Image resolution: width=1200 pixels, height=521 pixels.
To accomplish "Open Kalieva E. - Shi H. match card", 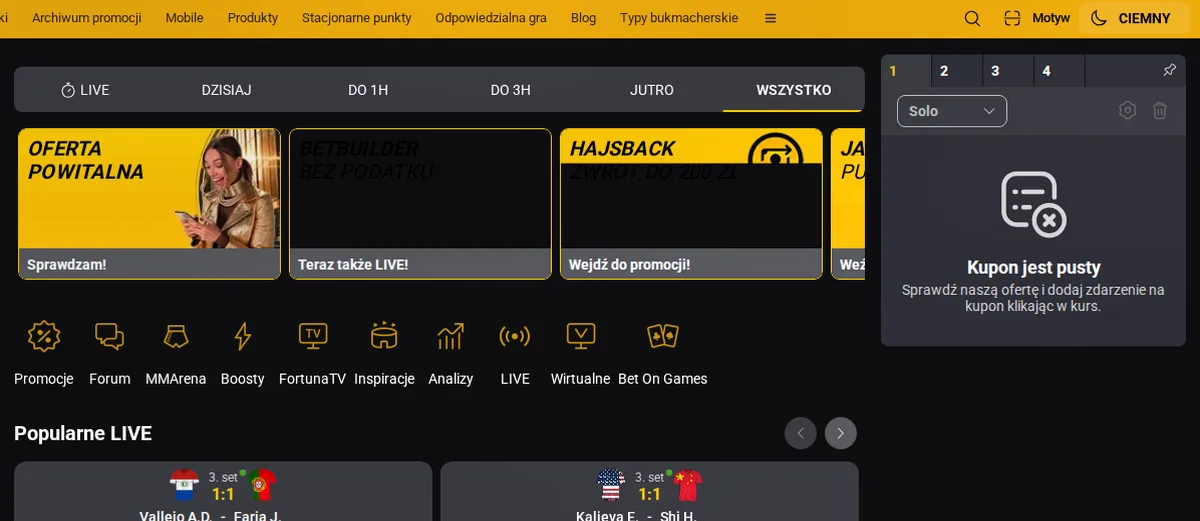I will click(x=650, y=491).
